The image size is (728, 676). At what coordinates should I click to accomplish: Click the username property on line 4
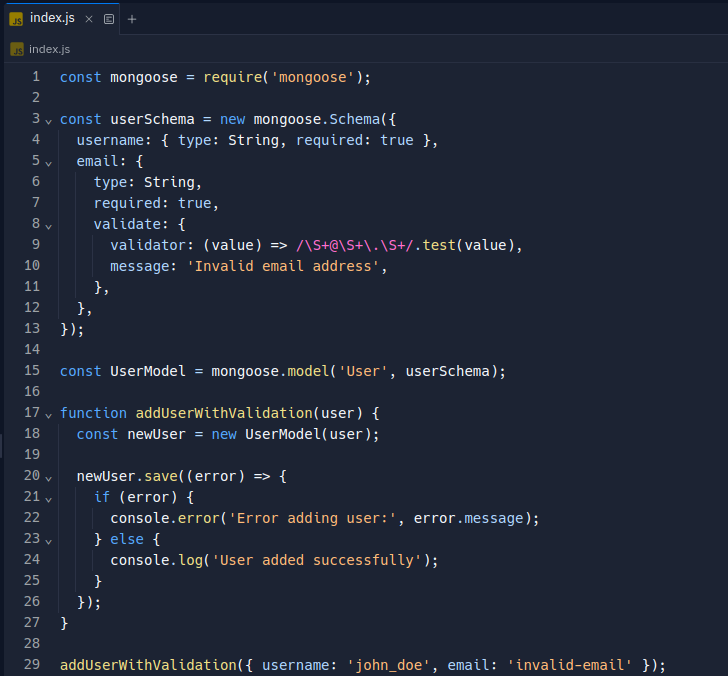click(x=110, y=140)
